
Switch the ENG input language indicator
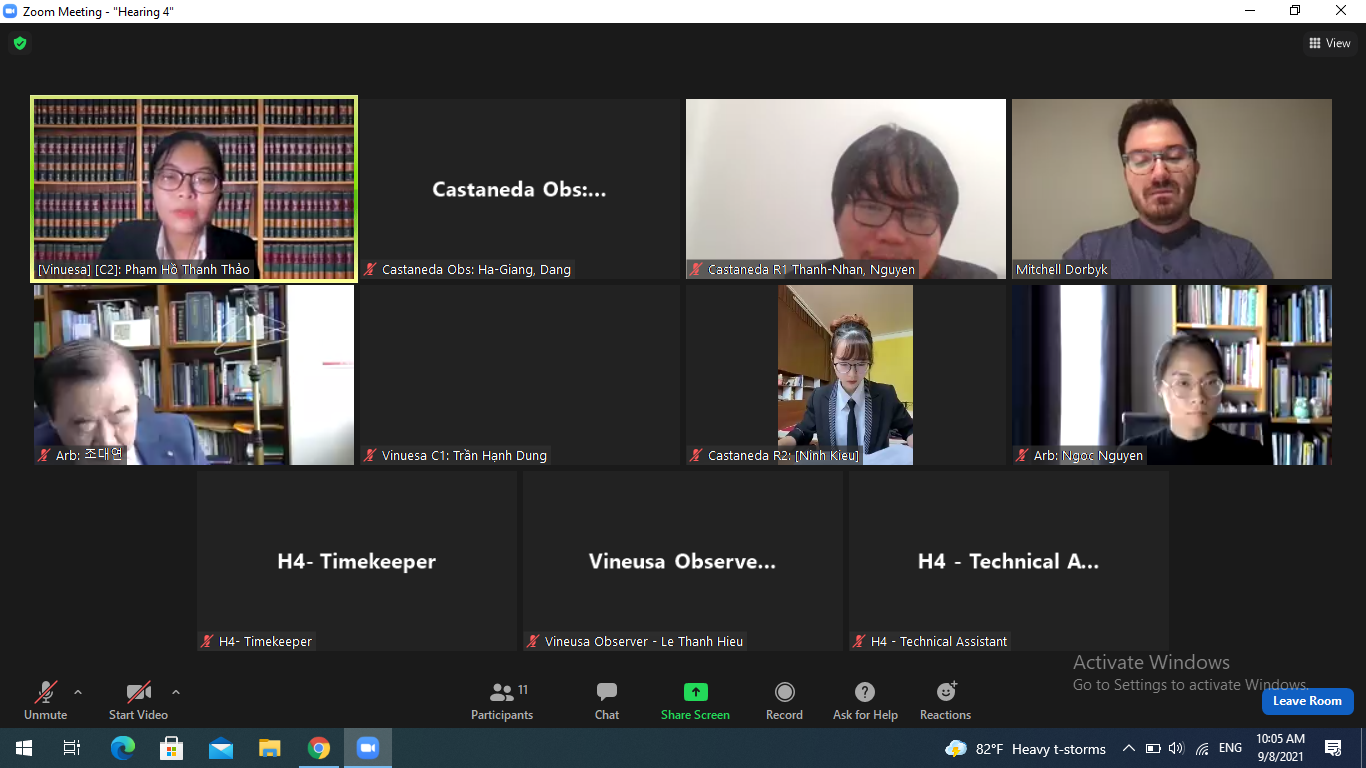pyautogui.click(x=1230, y=748)
